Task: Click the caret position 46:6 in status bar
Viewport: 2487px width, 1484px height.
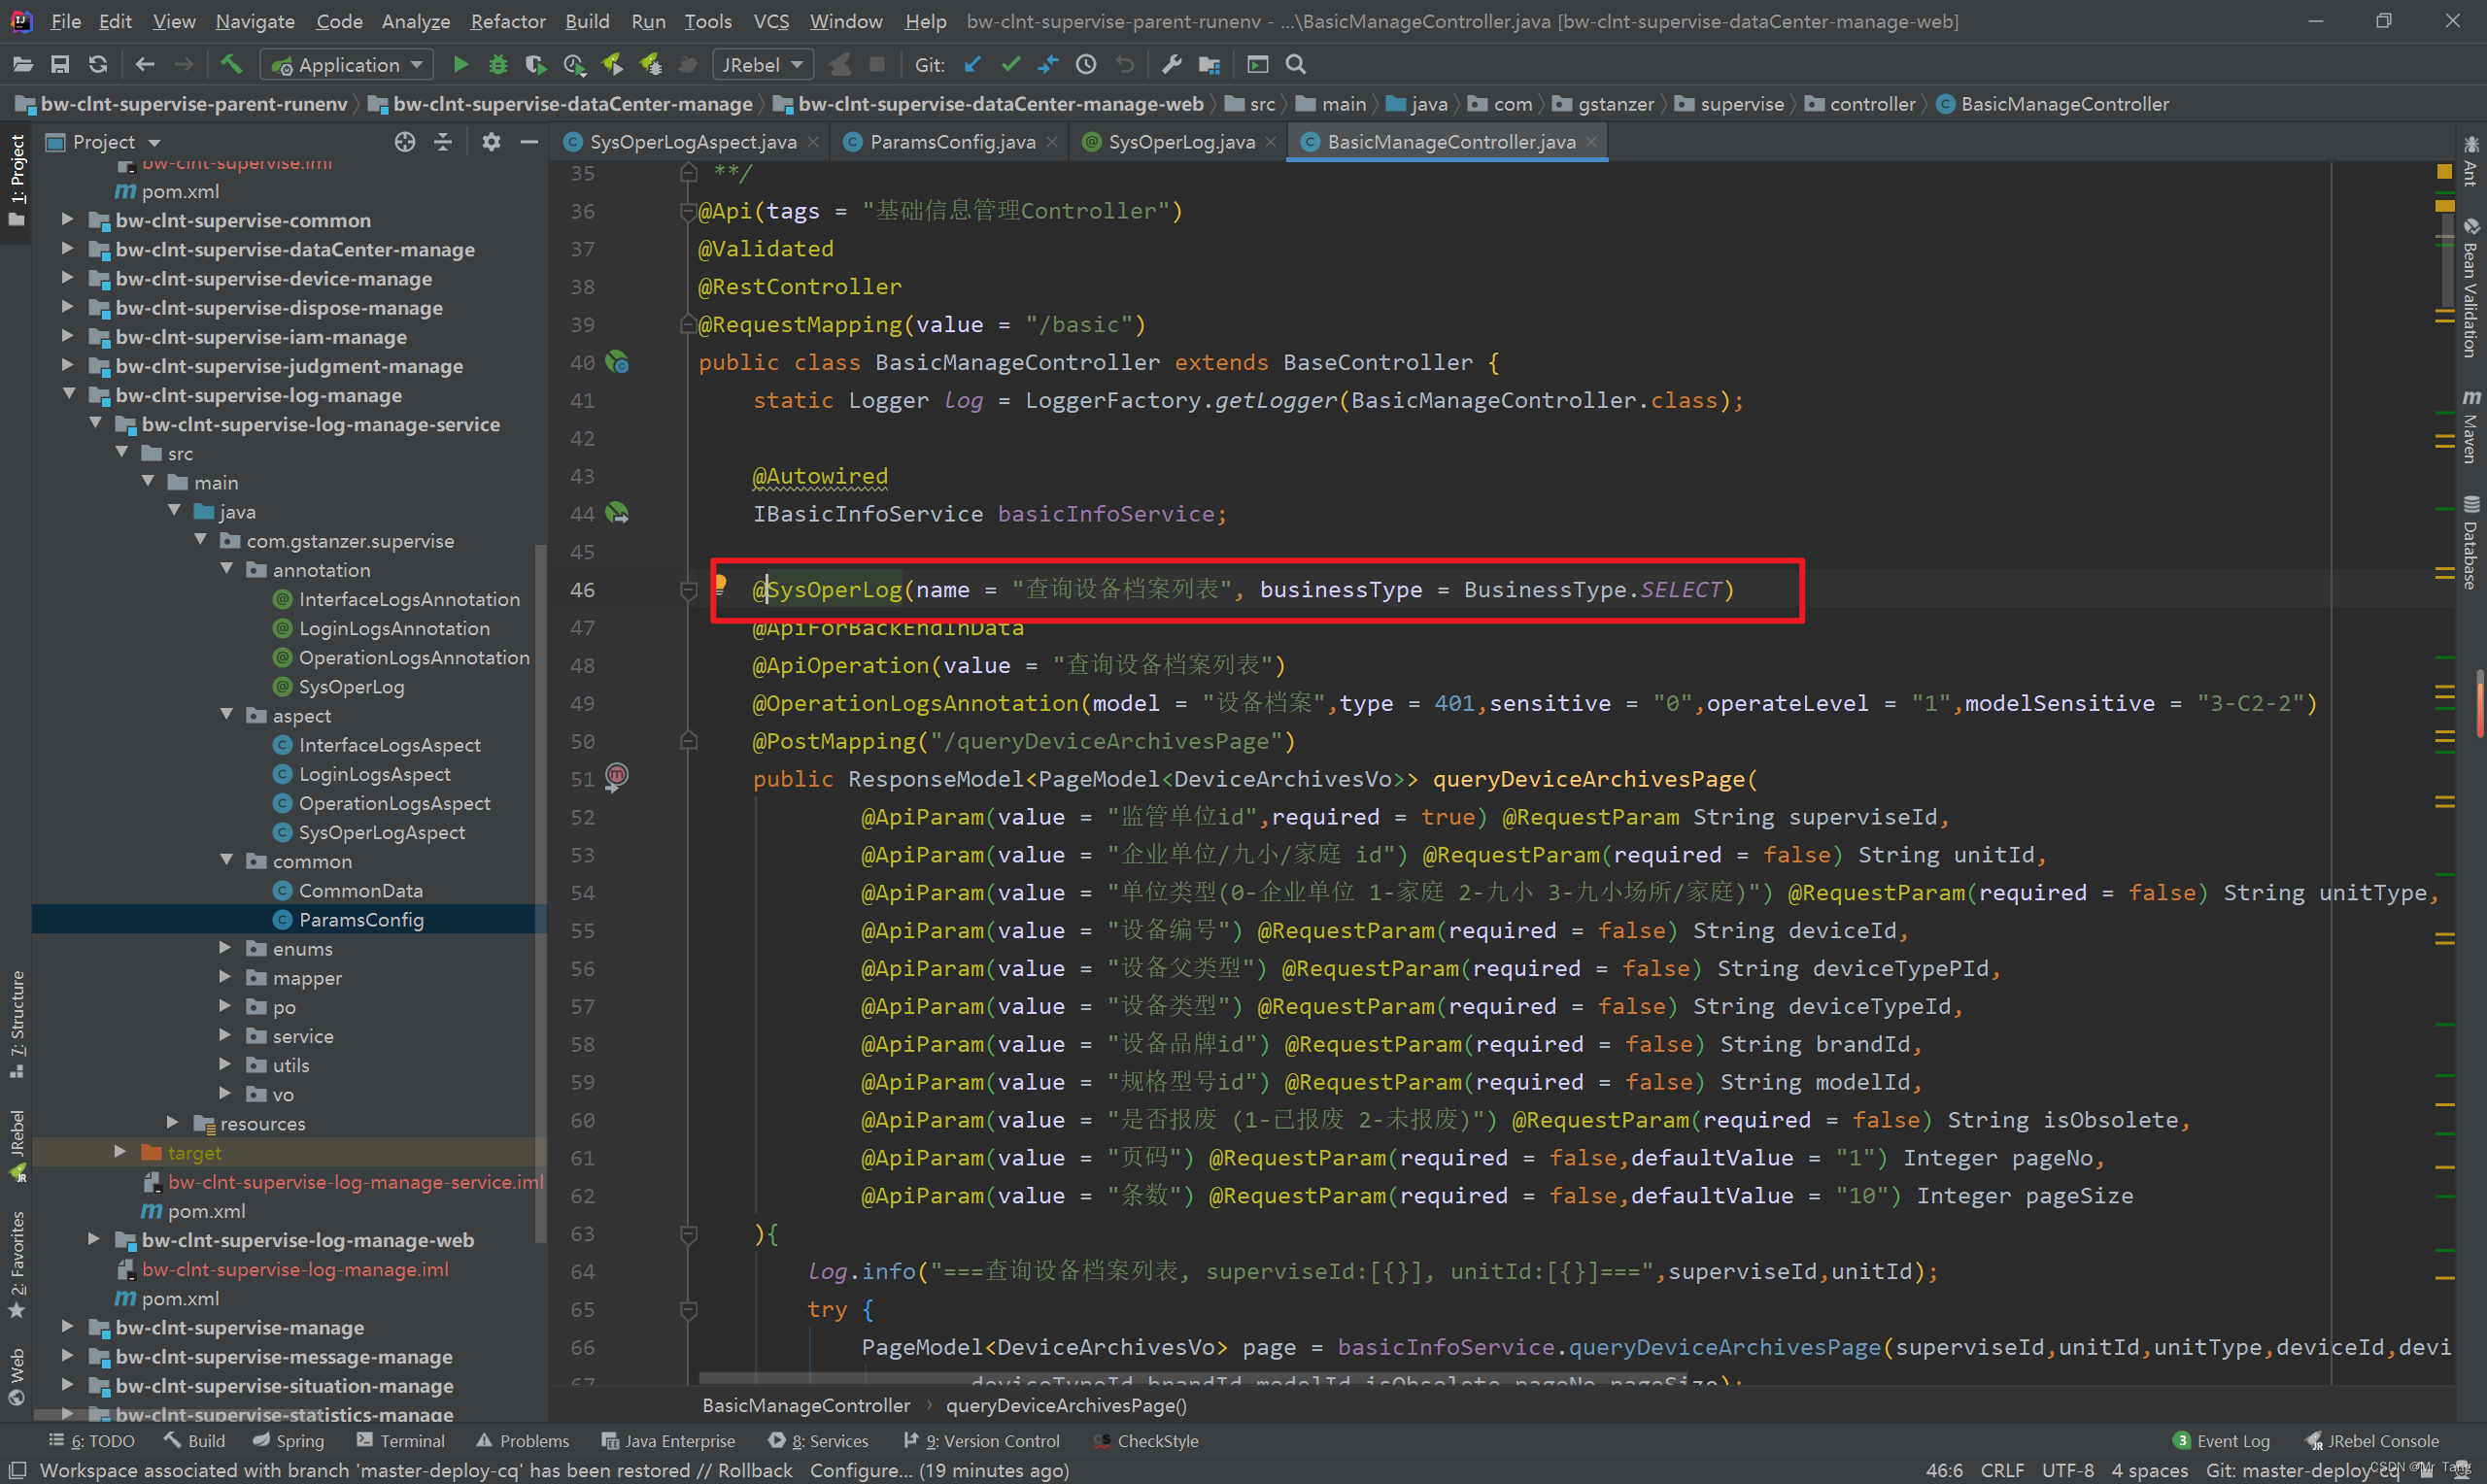Action: click(1942, 1470)
